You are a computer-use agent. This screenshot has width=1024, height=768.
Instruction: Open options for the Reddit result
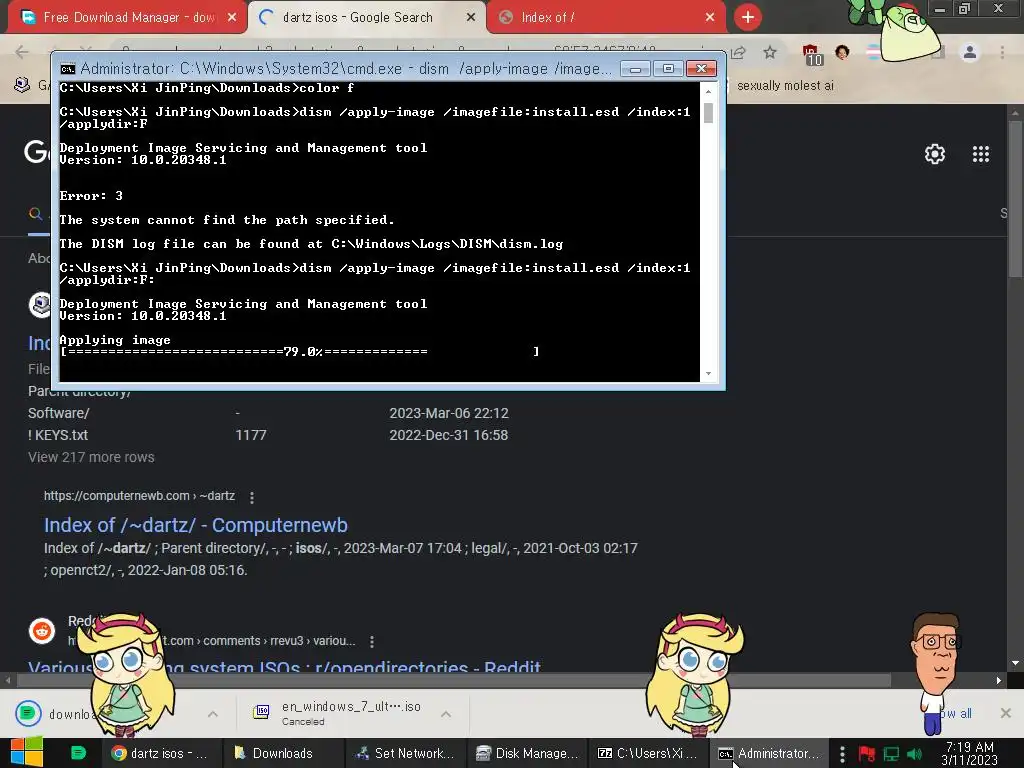372,642
